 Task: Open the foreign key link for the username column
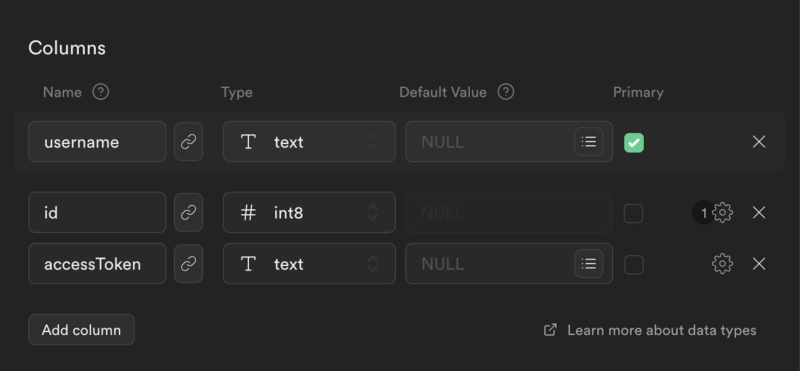(x=188, y=141)
